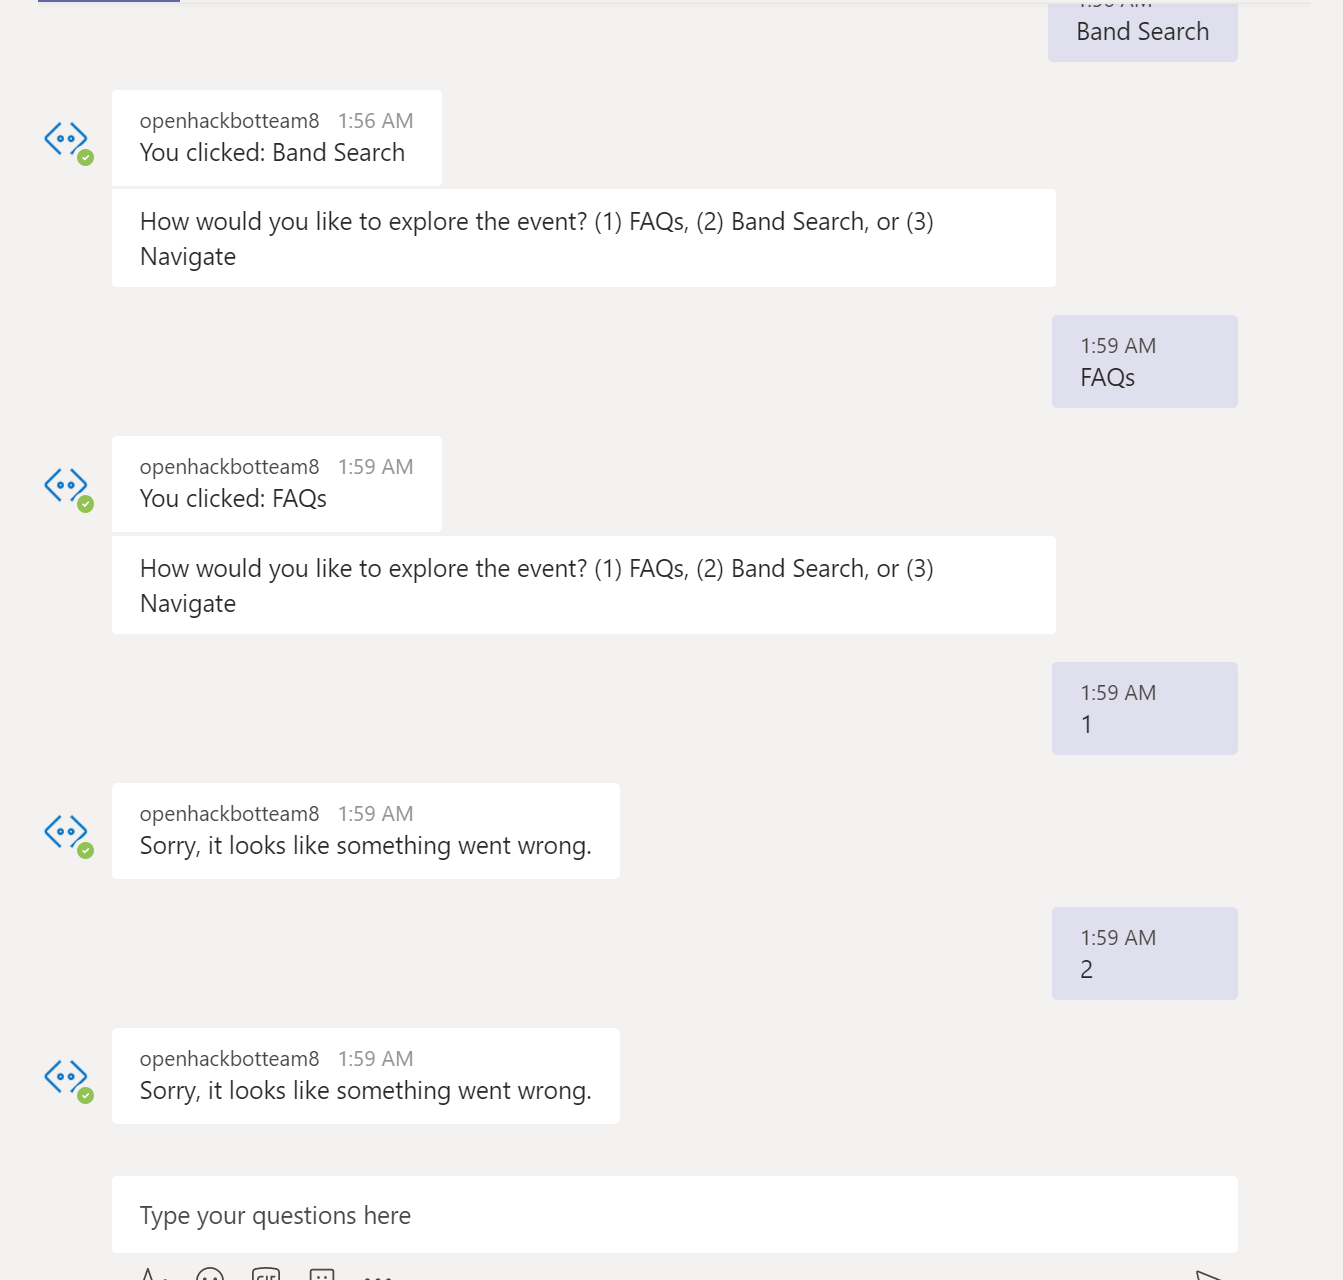Click the bot avatar beside the error message
This screenshot has height=1280, width=1343.
coord(66,831)
